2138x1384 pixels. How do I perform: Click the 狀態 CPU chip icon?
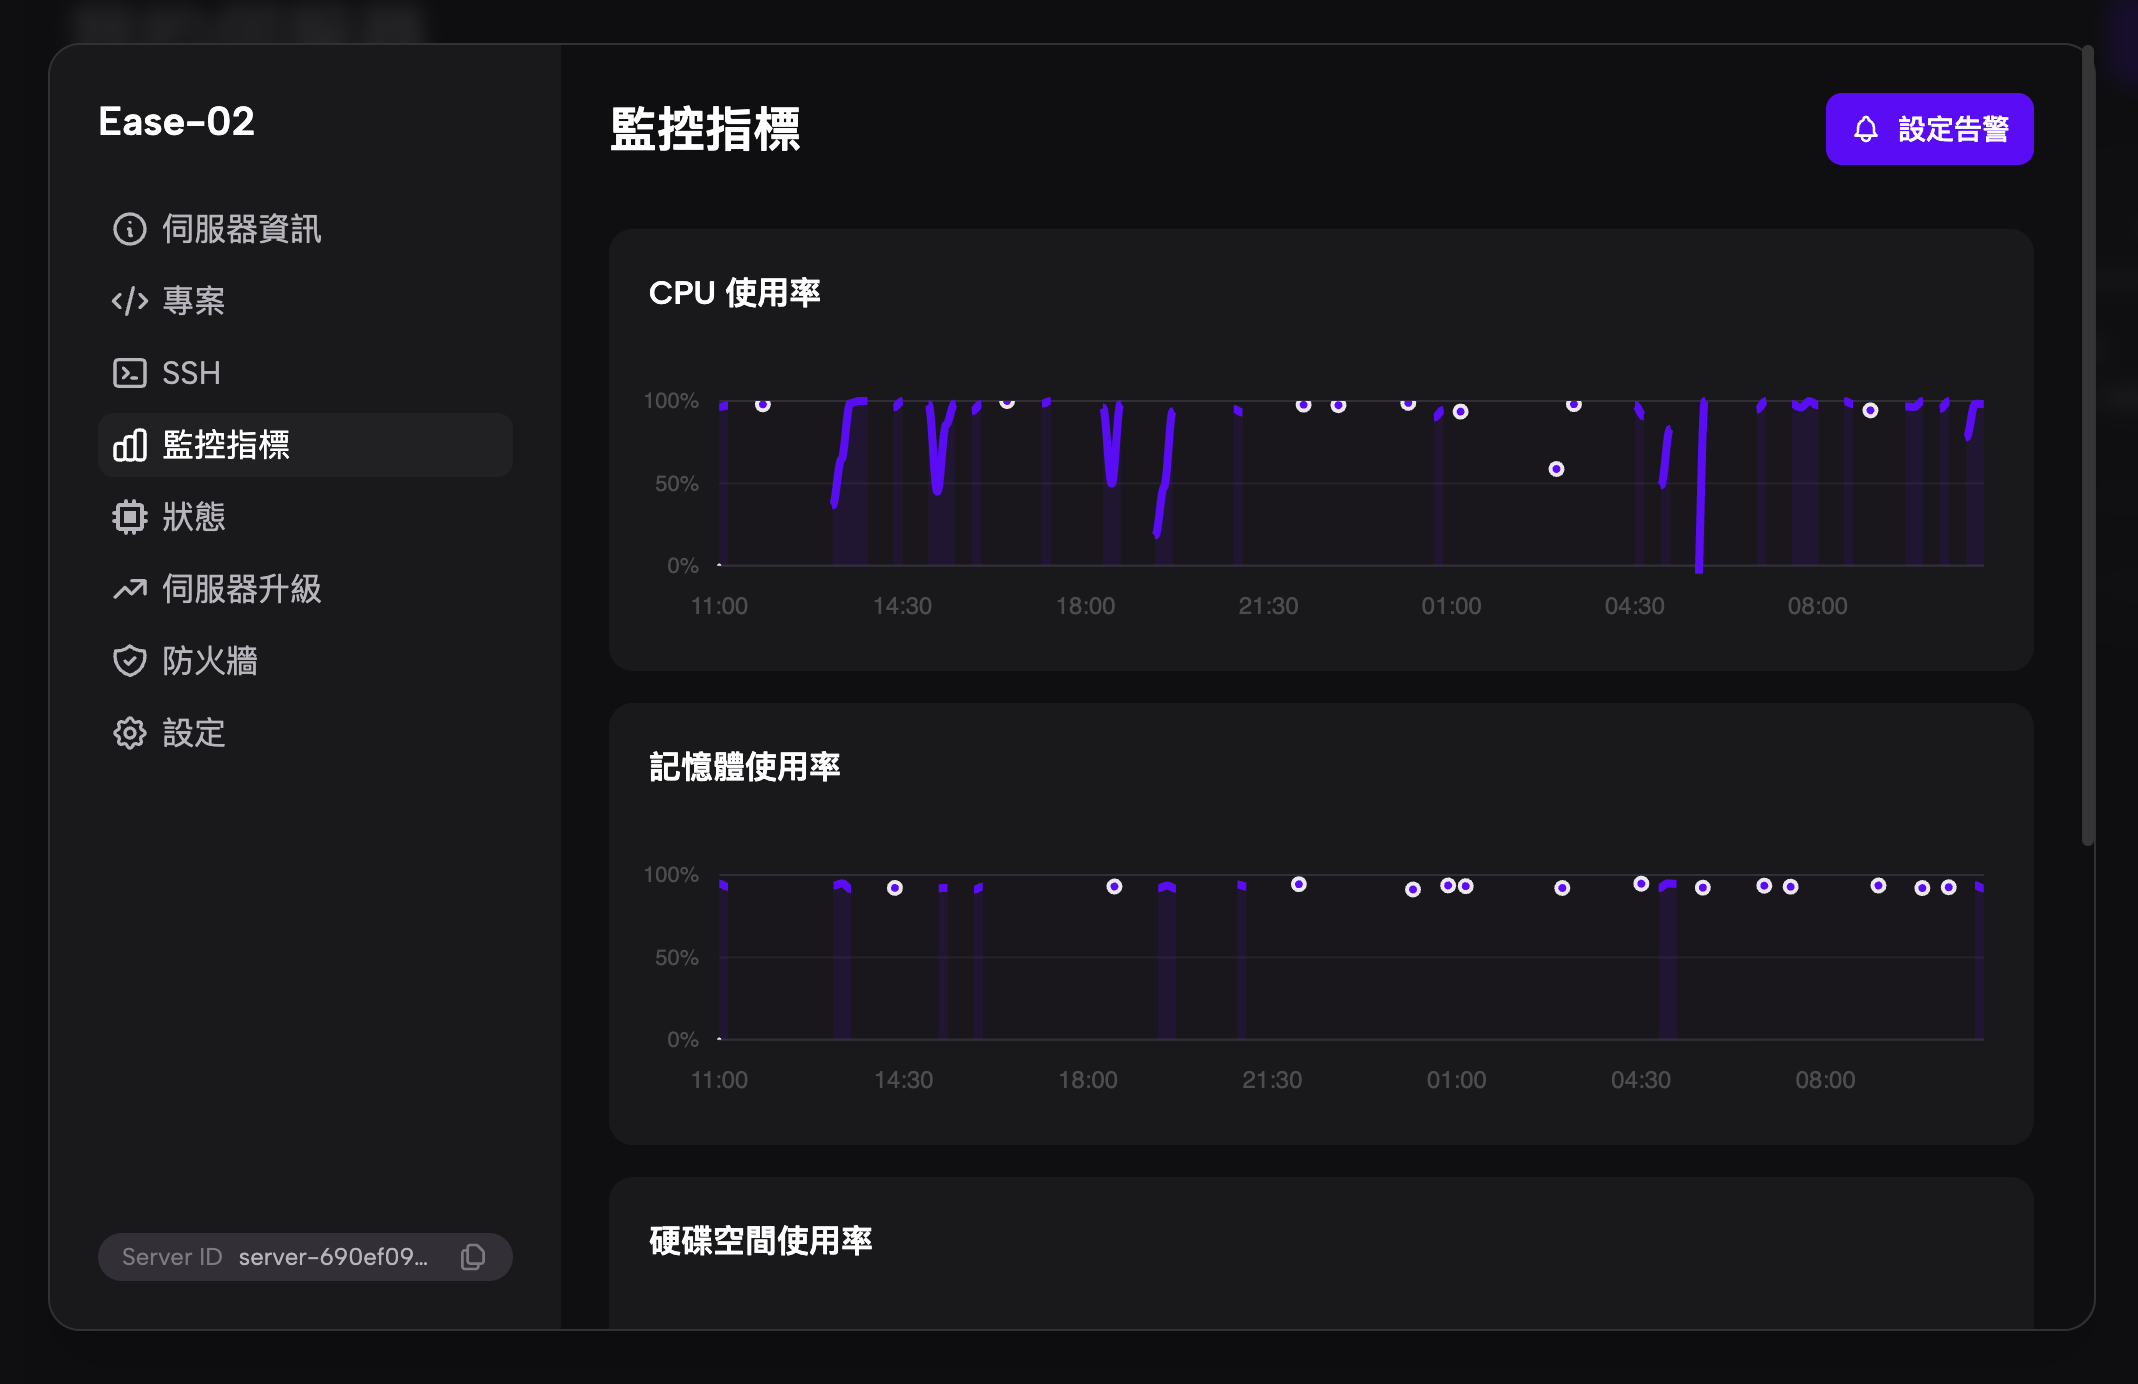130,517
